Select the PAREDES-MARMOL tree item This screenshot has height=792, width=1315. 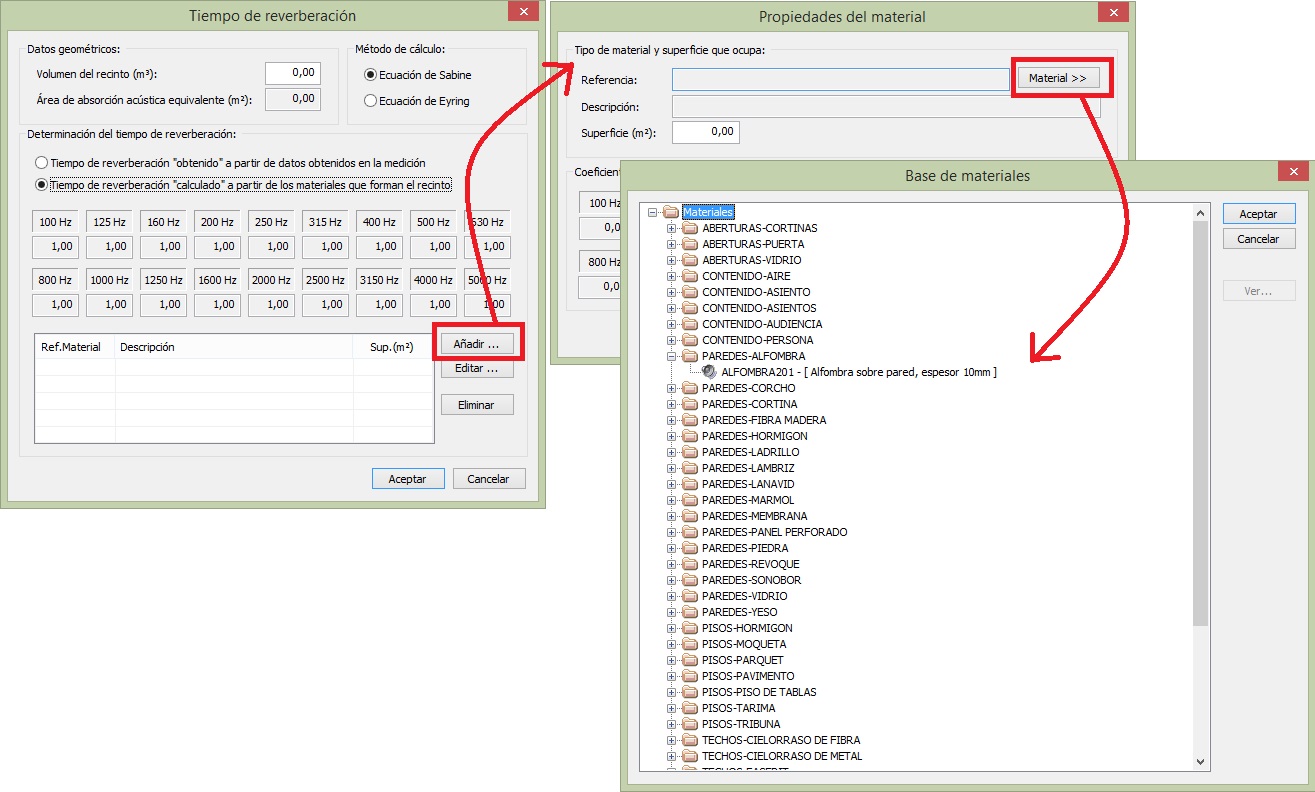tap(748, 500)
